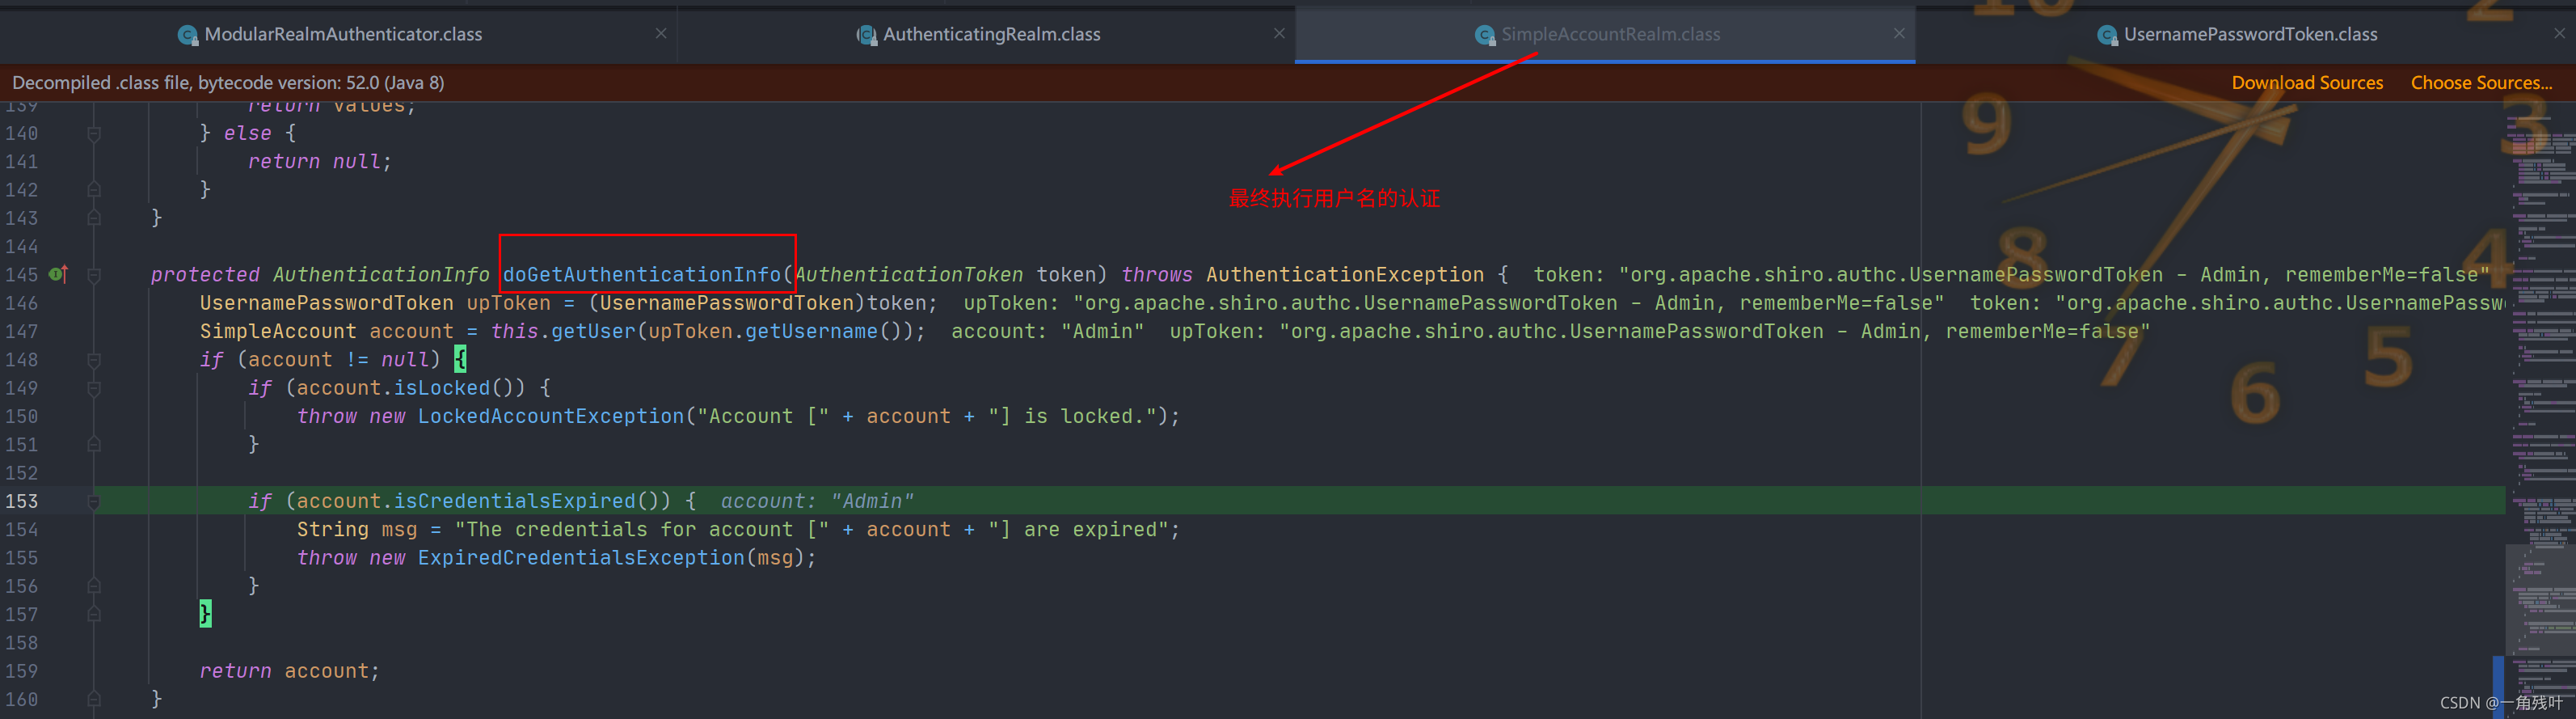Click the Download Sources link
2576x719 pixels.
click(2307, 83)
